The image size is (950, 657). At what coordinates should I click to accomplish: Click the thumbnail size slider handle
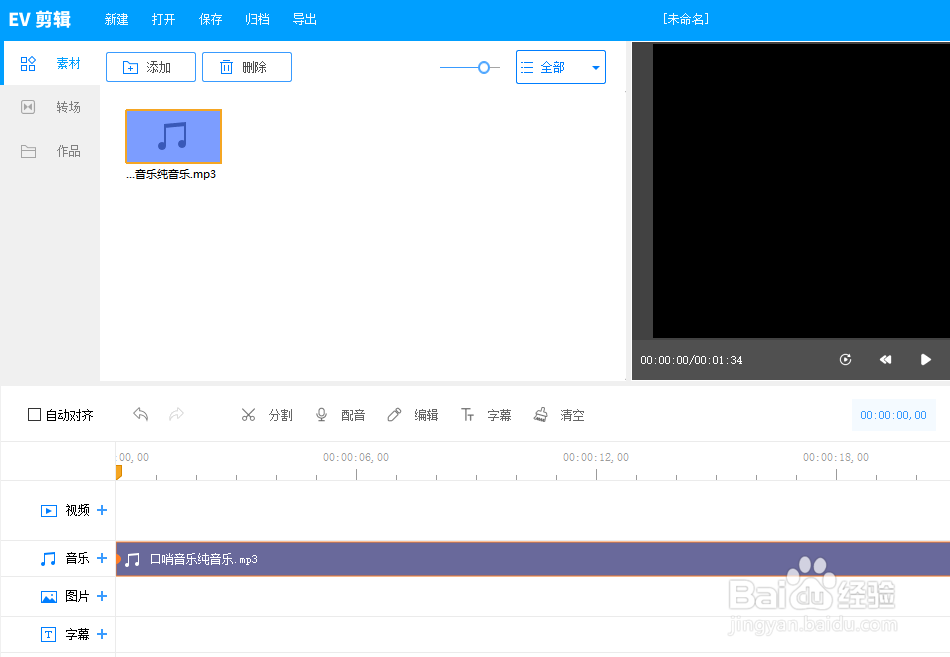pos(483,67)
